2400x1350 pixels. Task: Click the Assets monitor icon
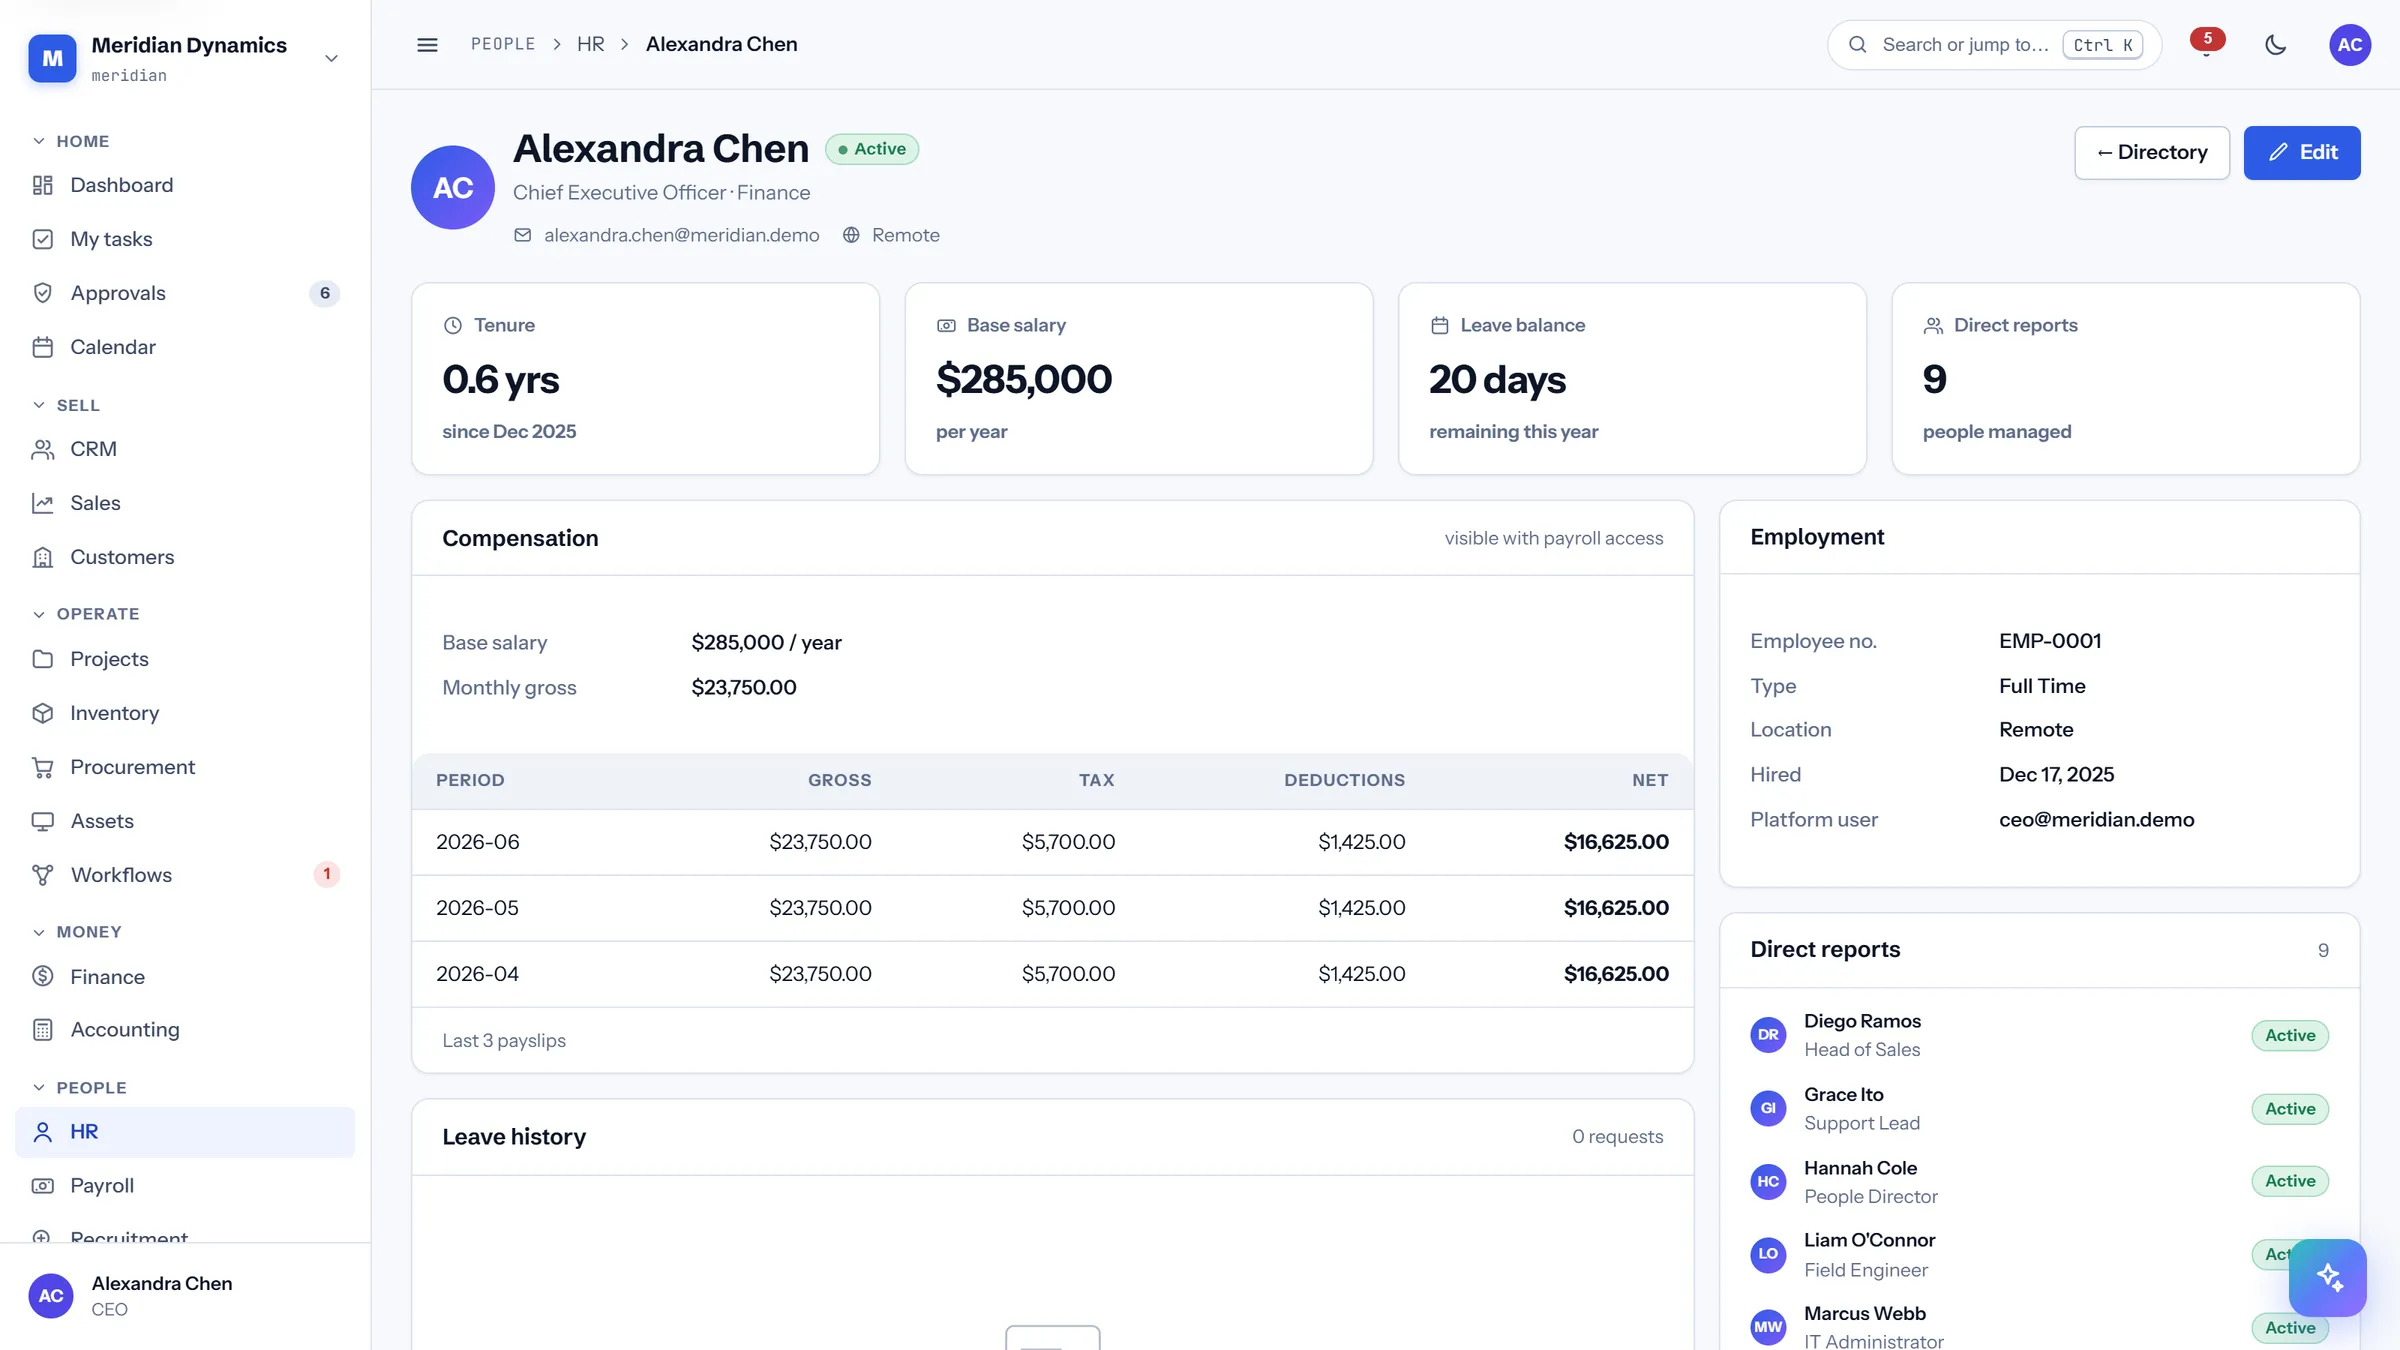click(x=42, y=821)
